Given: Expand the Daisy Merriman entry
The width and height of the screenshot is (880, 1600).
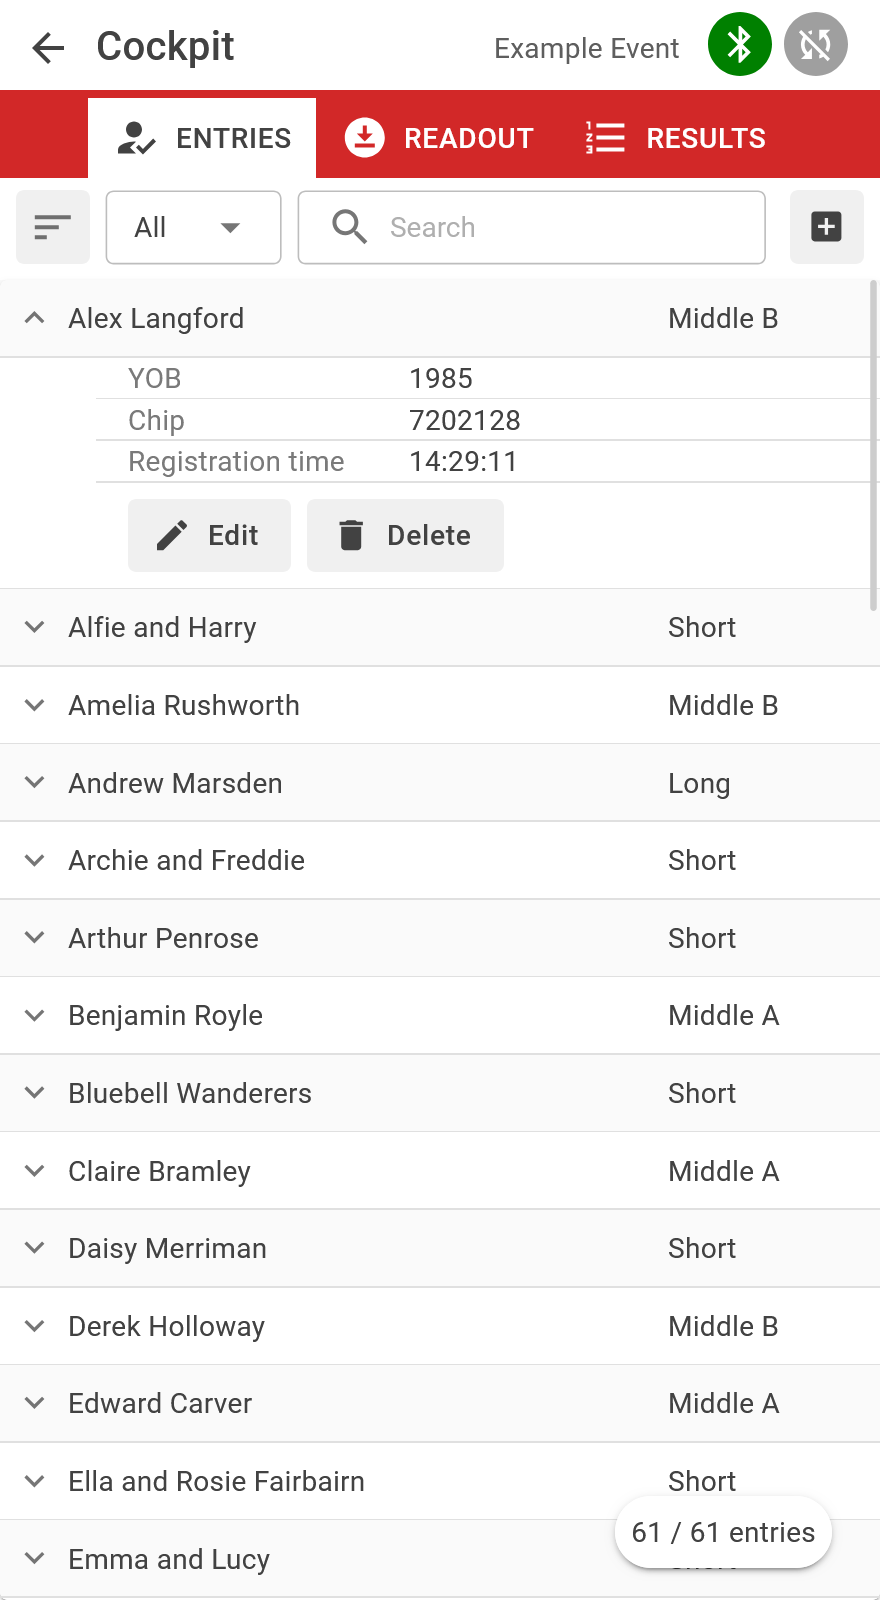Looking at the screenshot, I should [x=34, y=1248].
